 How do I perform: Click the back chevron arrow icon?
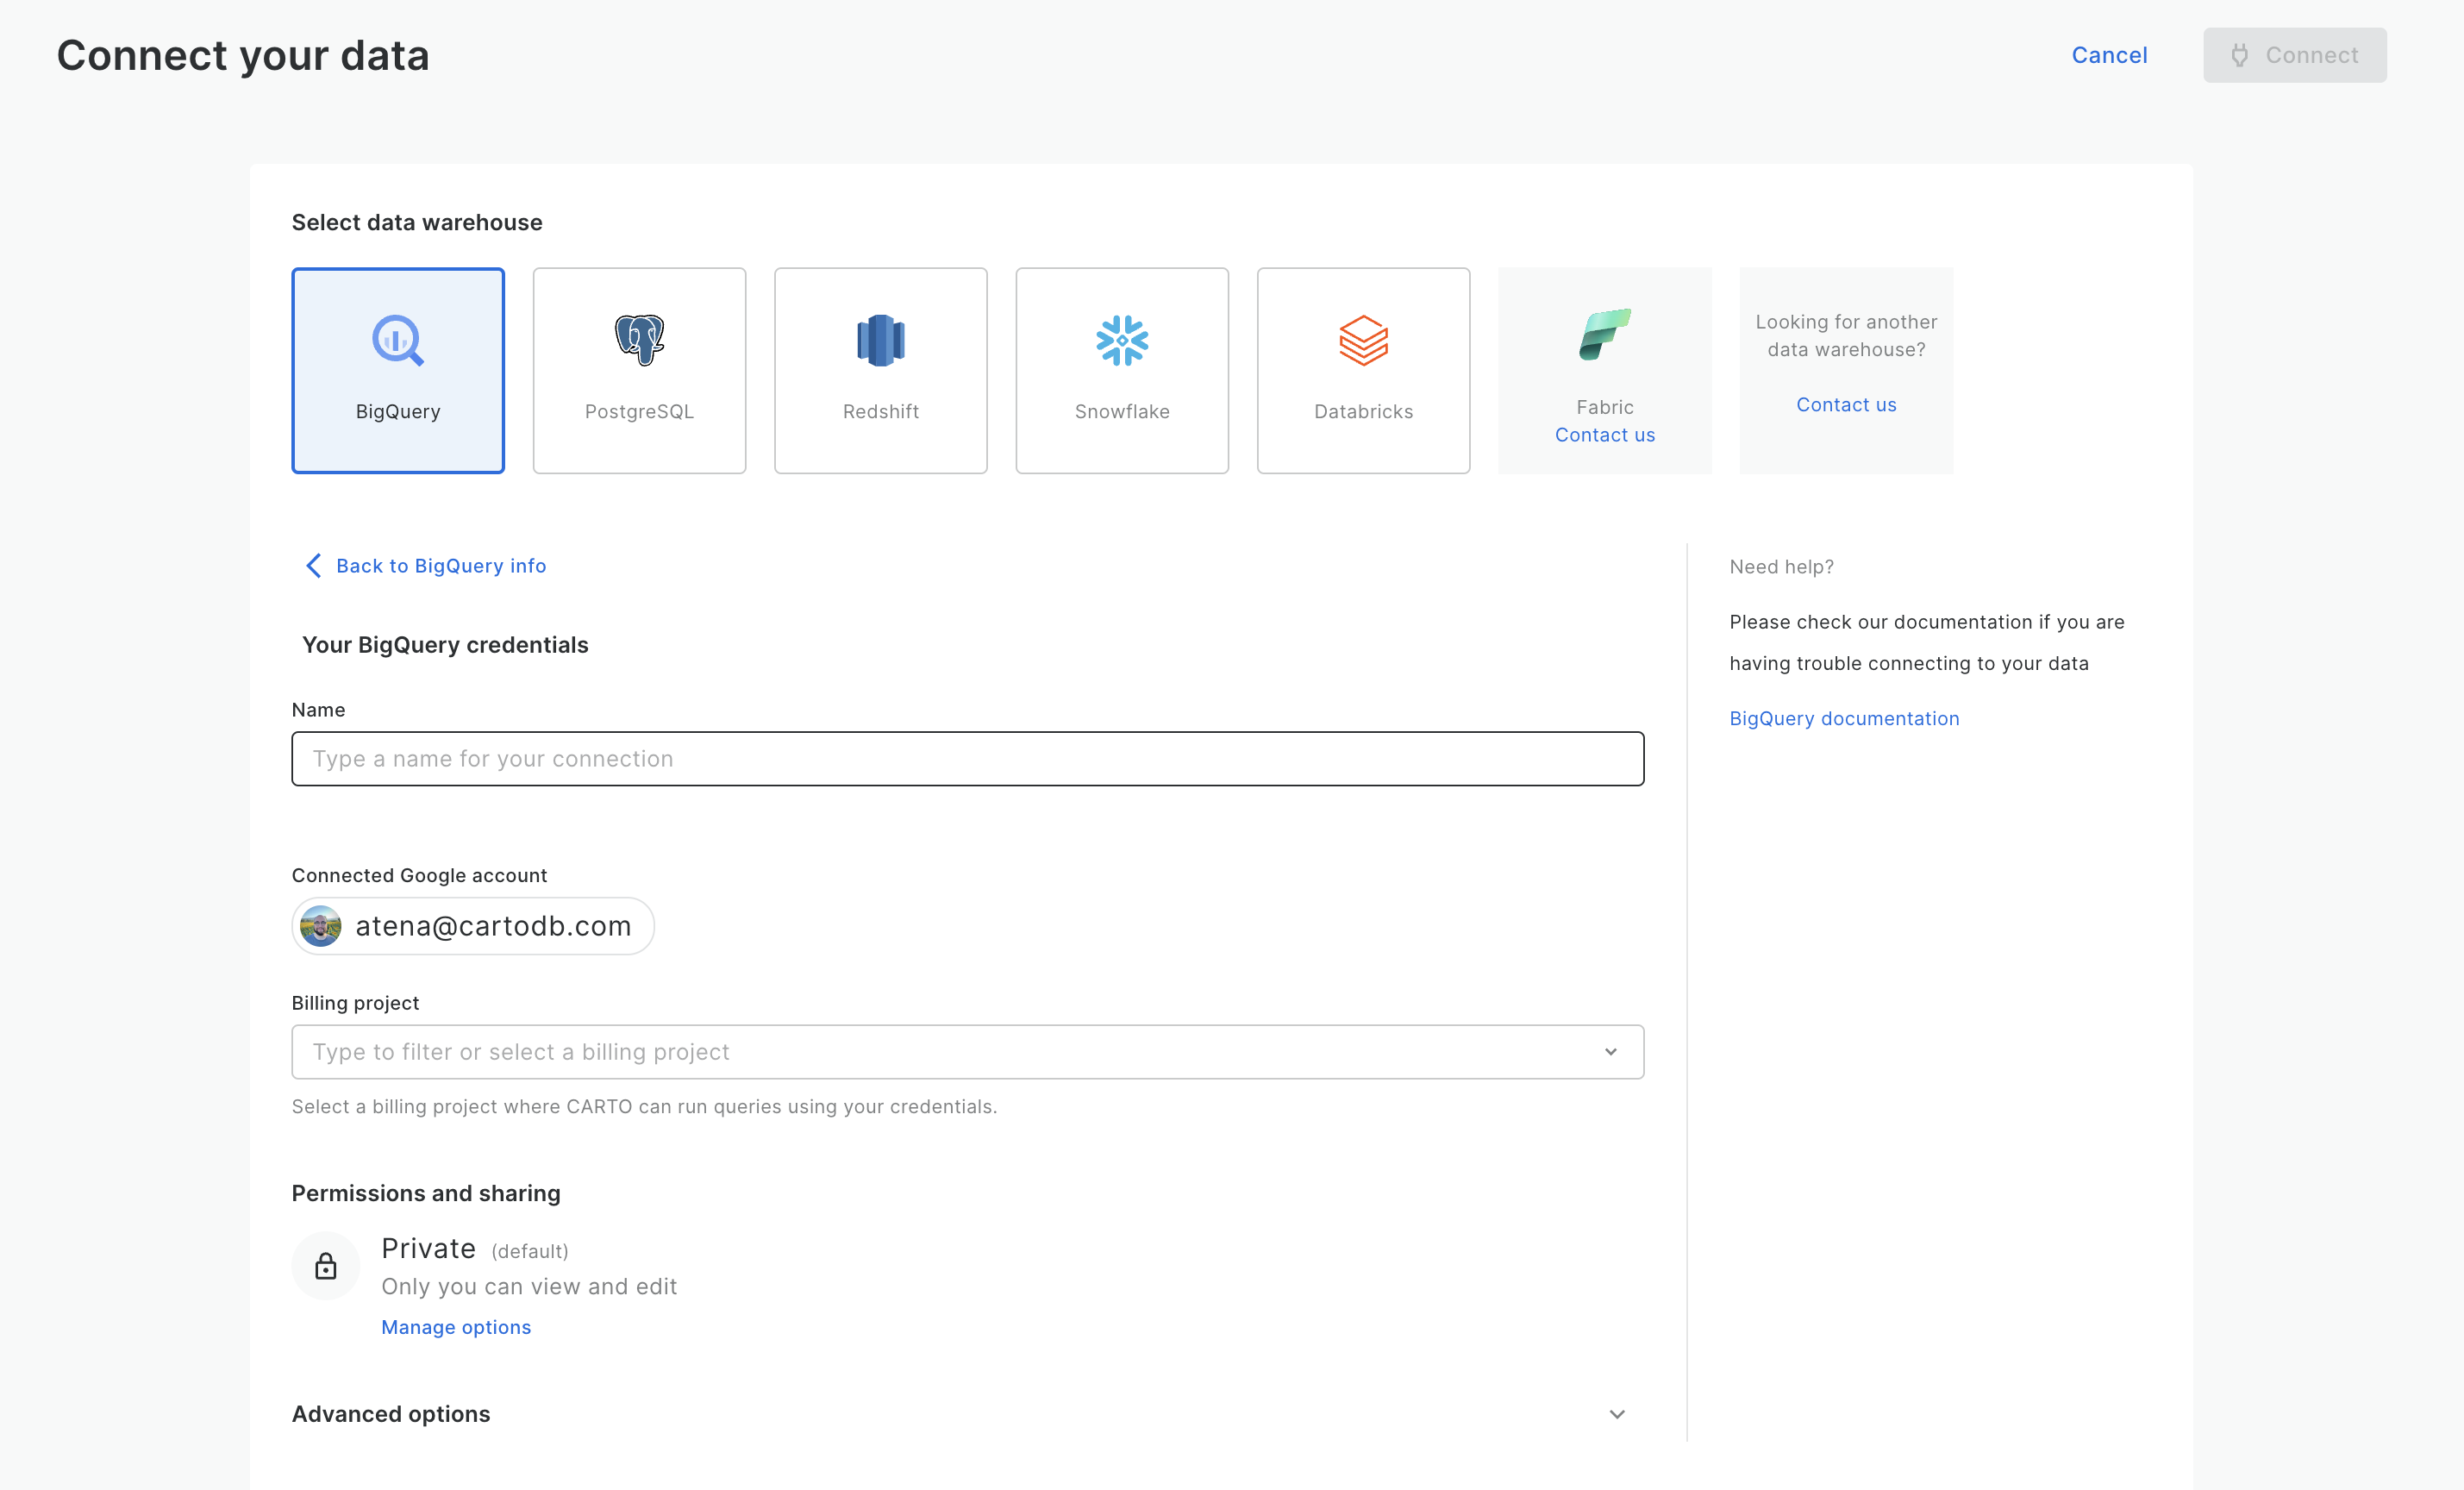313,566
